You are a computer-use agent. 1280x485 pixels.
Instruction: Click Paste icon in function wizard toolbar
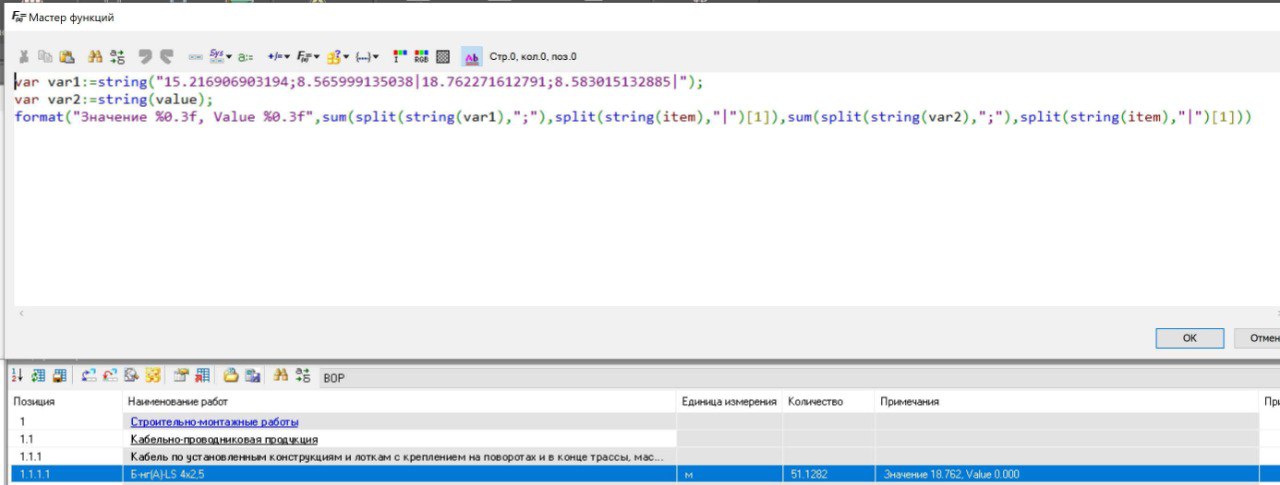tap(68, 57)
